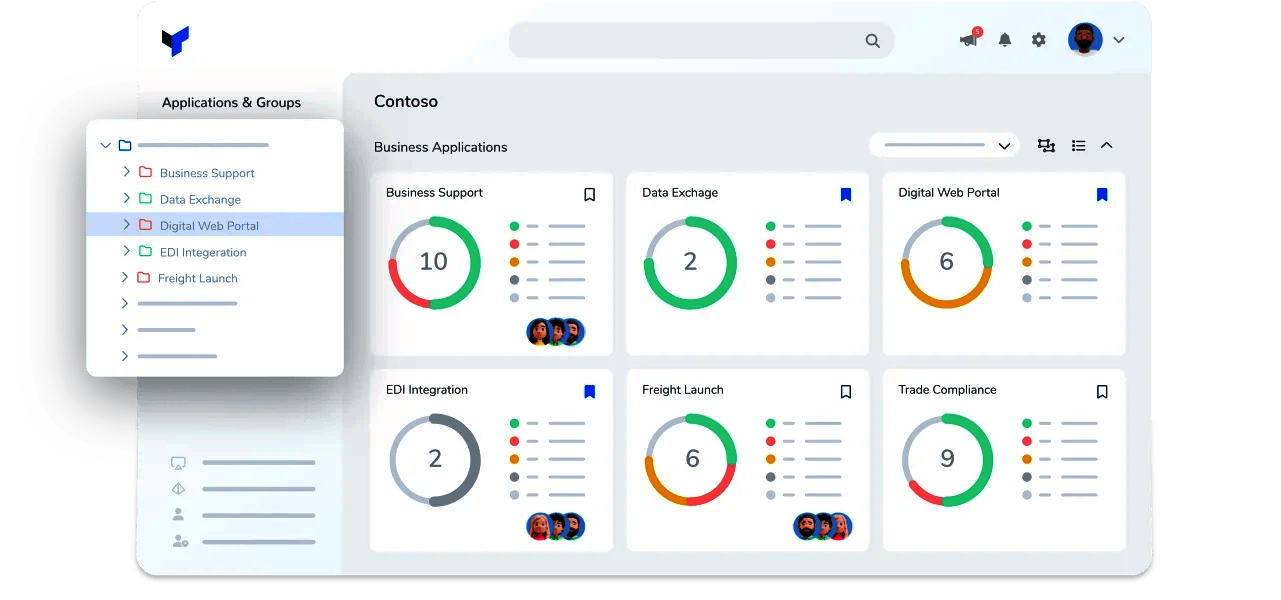Screen dimensions: 1281x600
Task: Collapse the Business Applications section
Action: coord(1107,145)
